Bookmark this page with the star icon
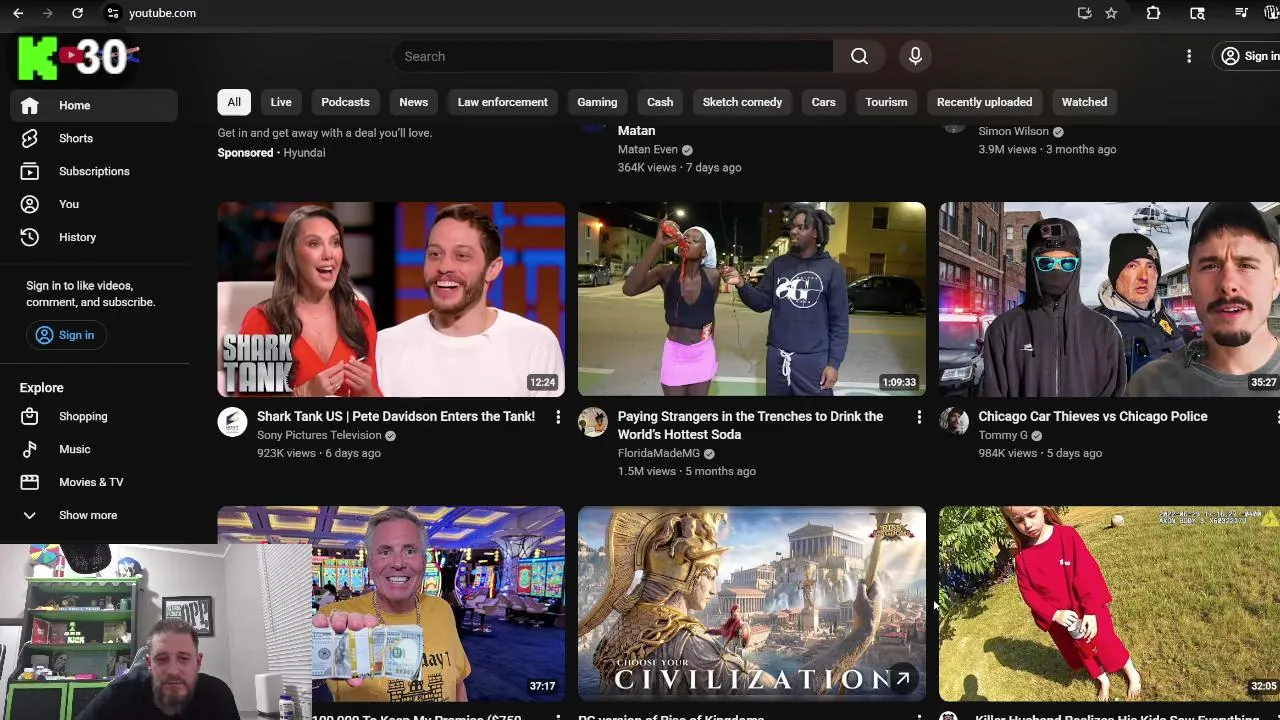The image size is (1280, 720). click(1111, 13)
